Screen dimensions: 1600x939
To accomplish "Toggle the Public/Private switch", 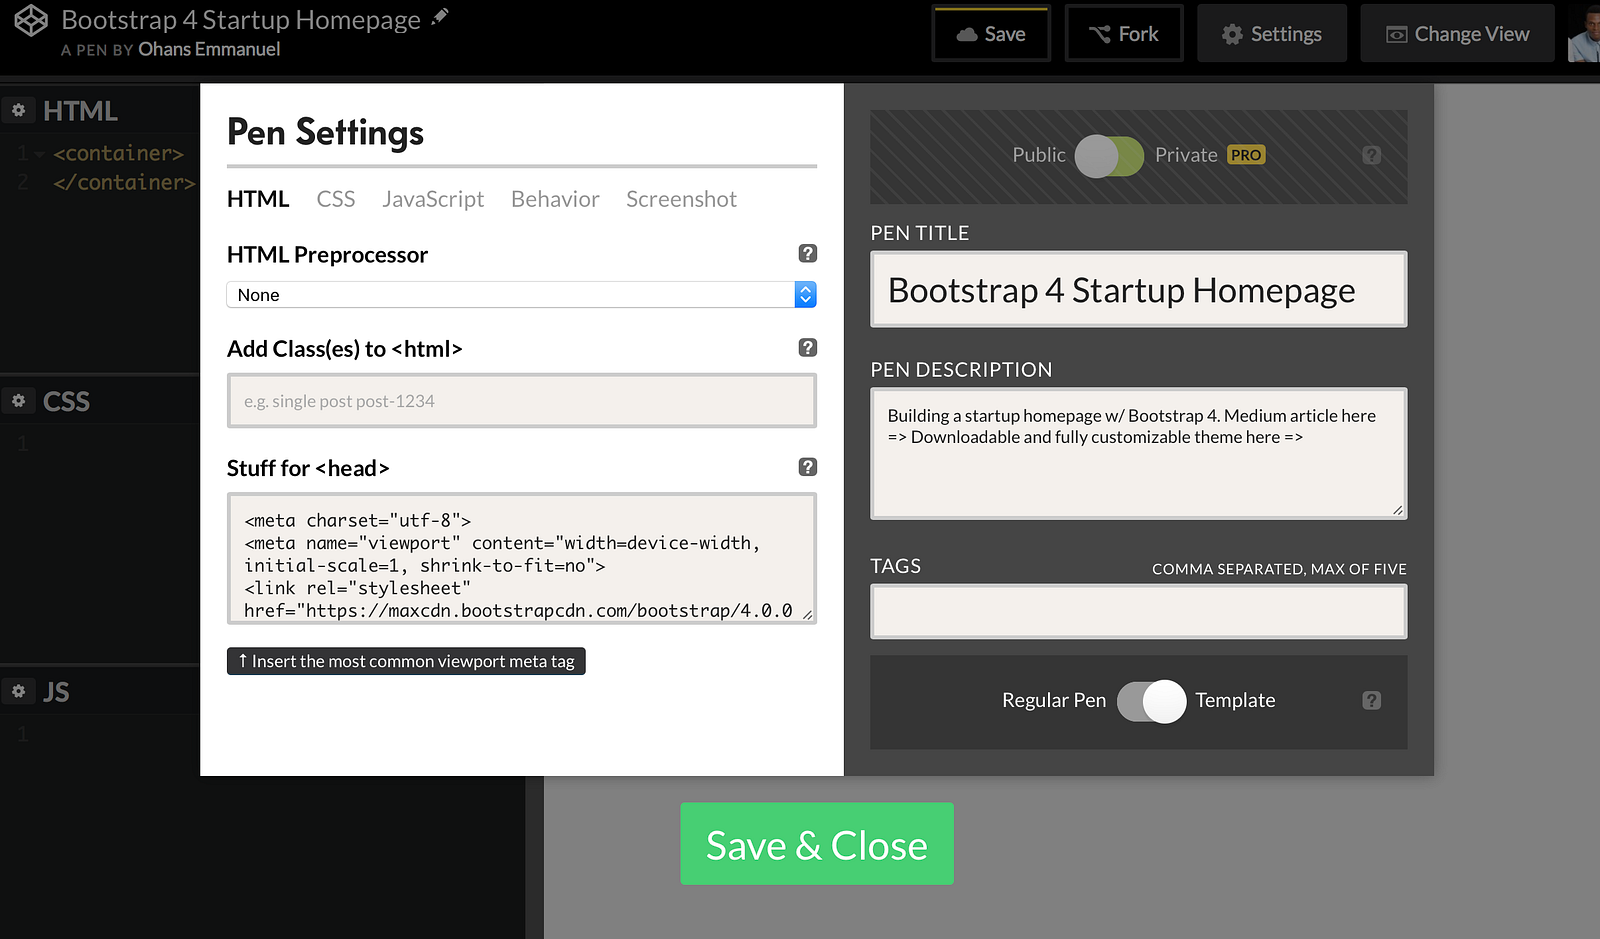I will pyautogui.click(x=1109, y=156).
